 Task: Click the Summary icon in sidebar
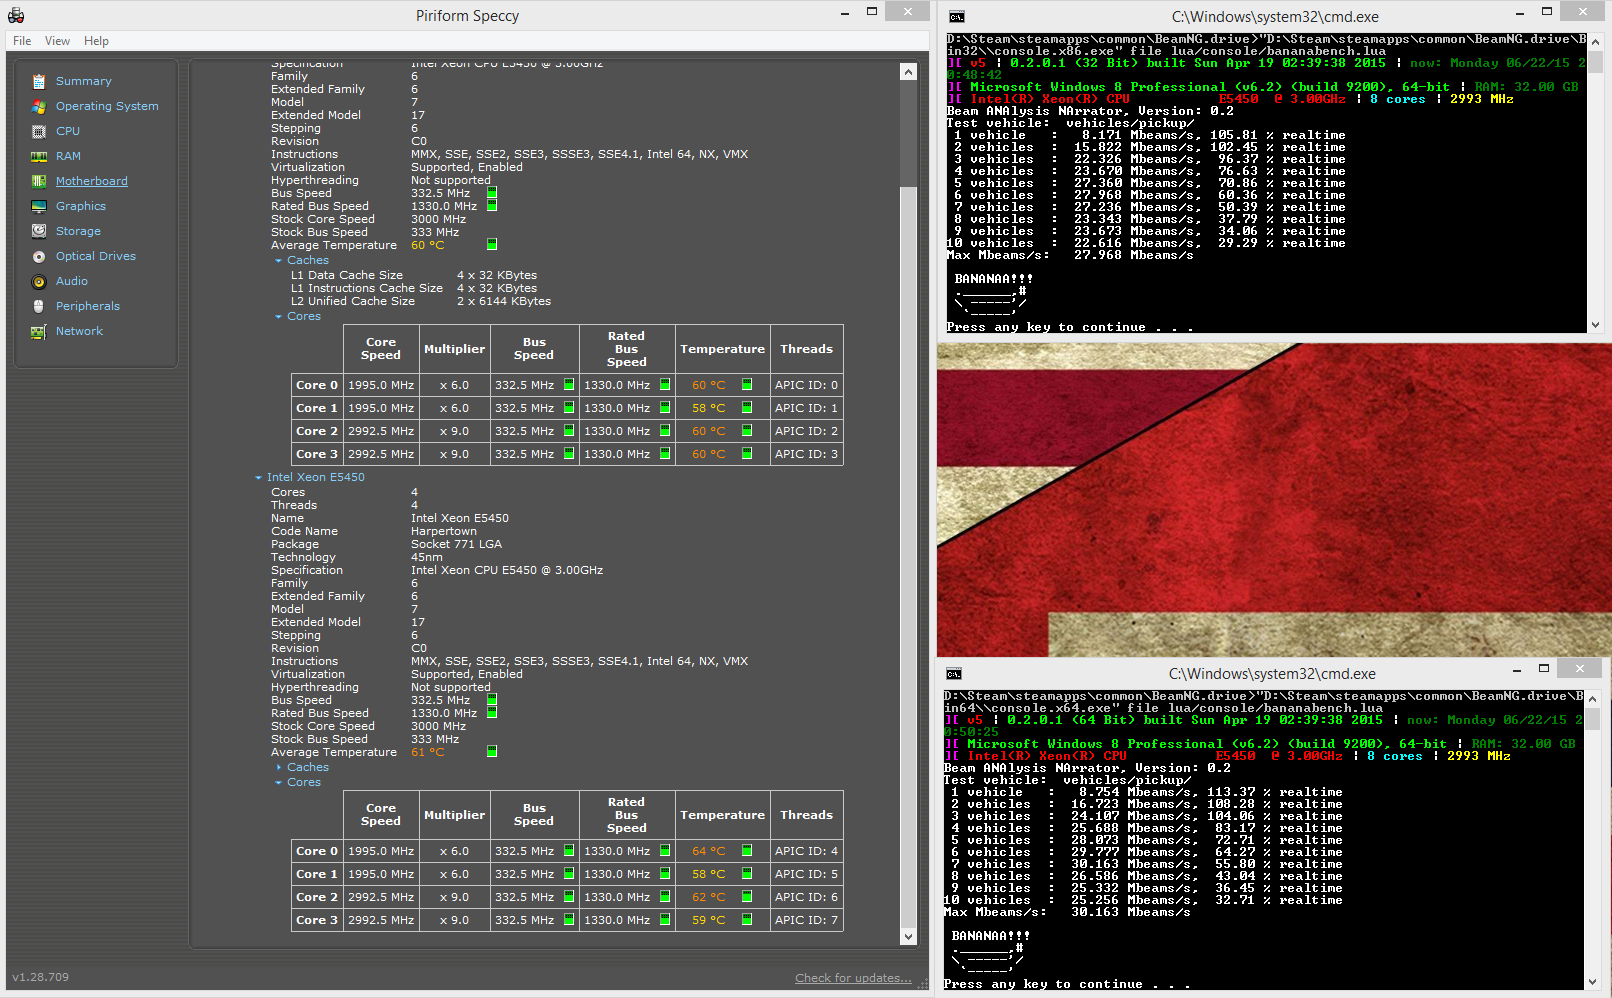click(39, 81)
